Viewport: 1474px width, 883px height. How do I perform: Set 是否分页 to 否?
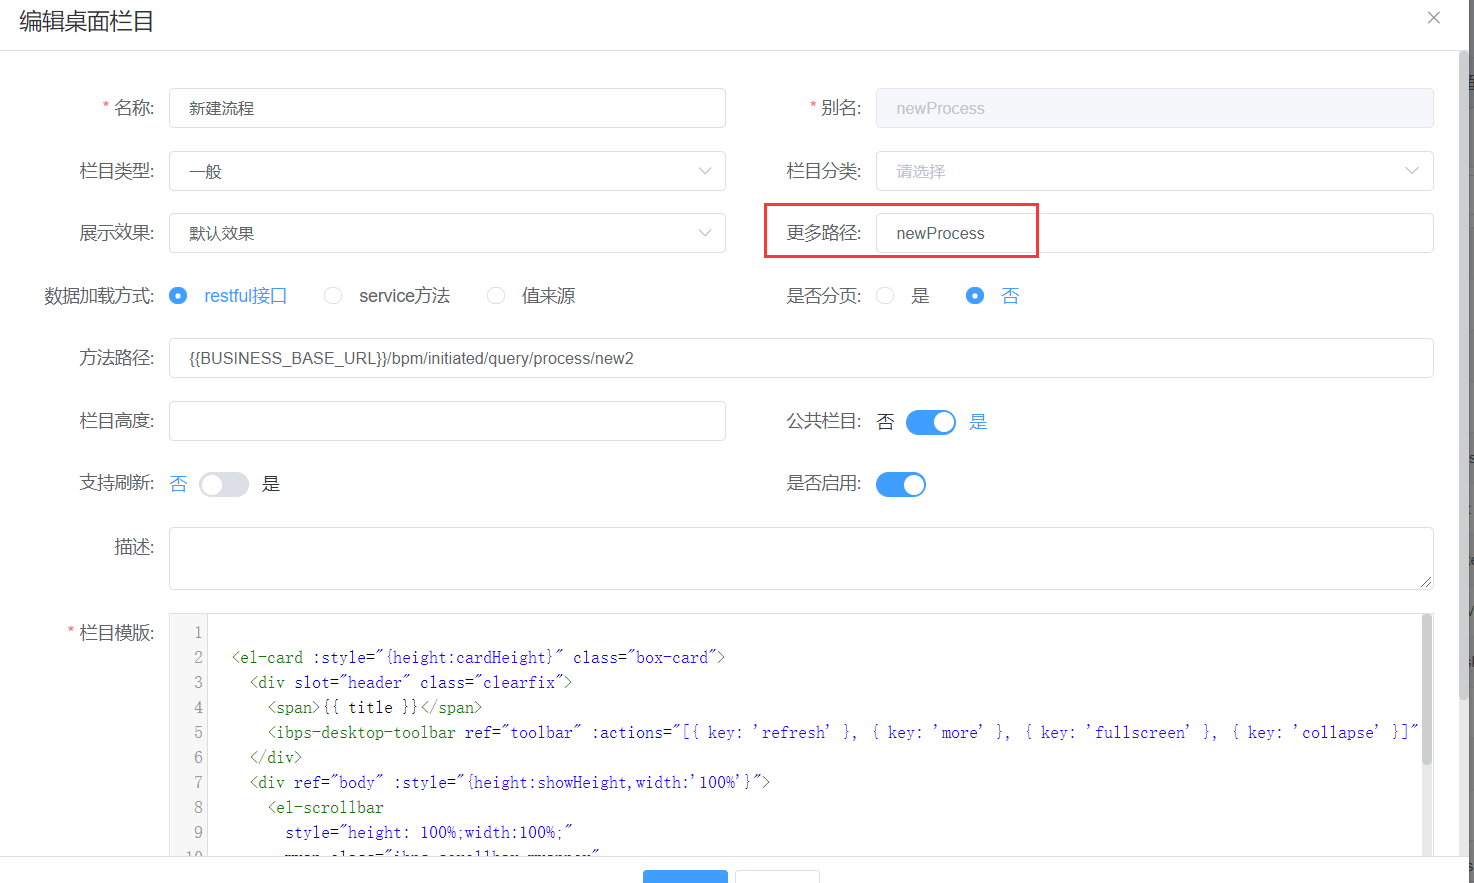[x=975, y=296]
